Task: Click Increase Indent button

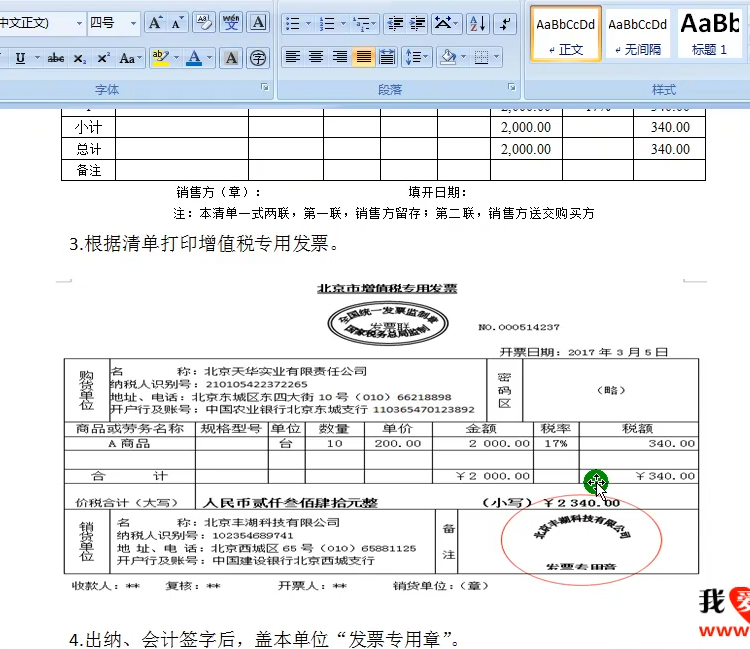Action: point(417,23)
